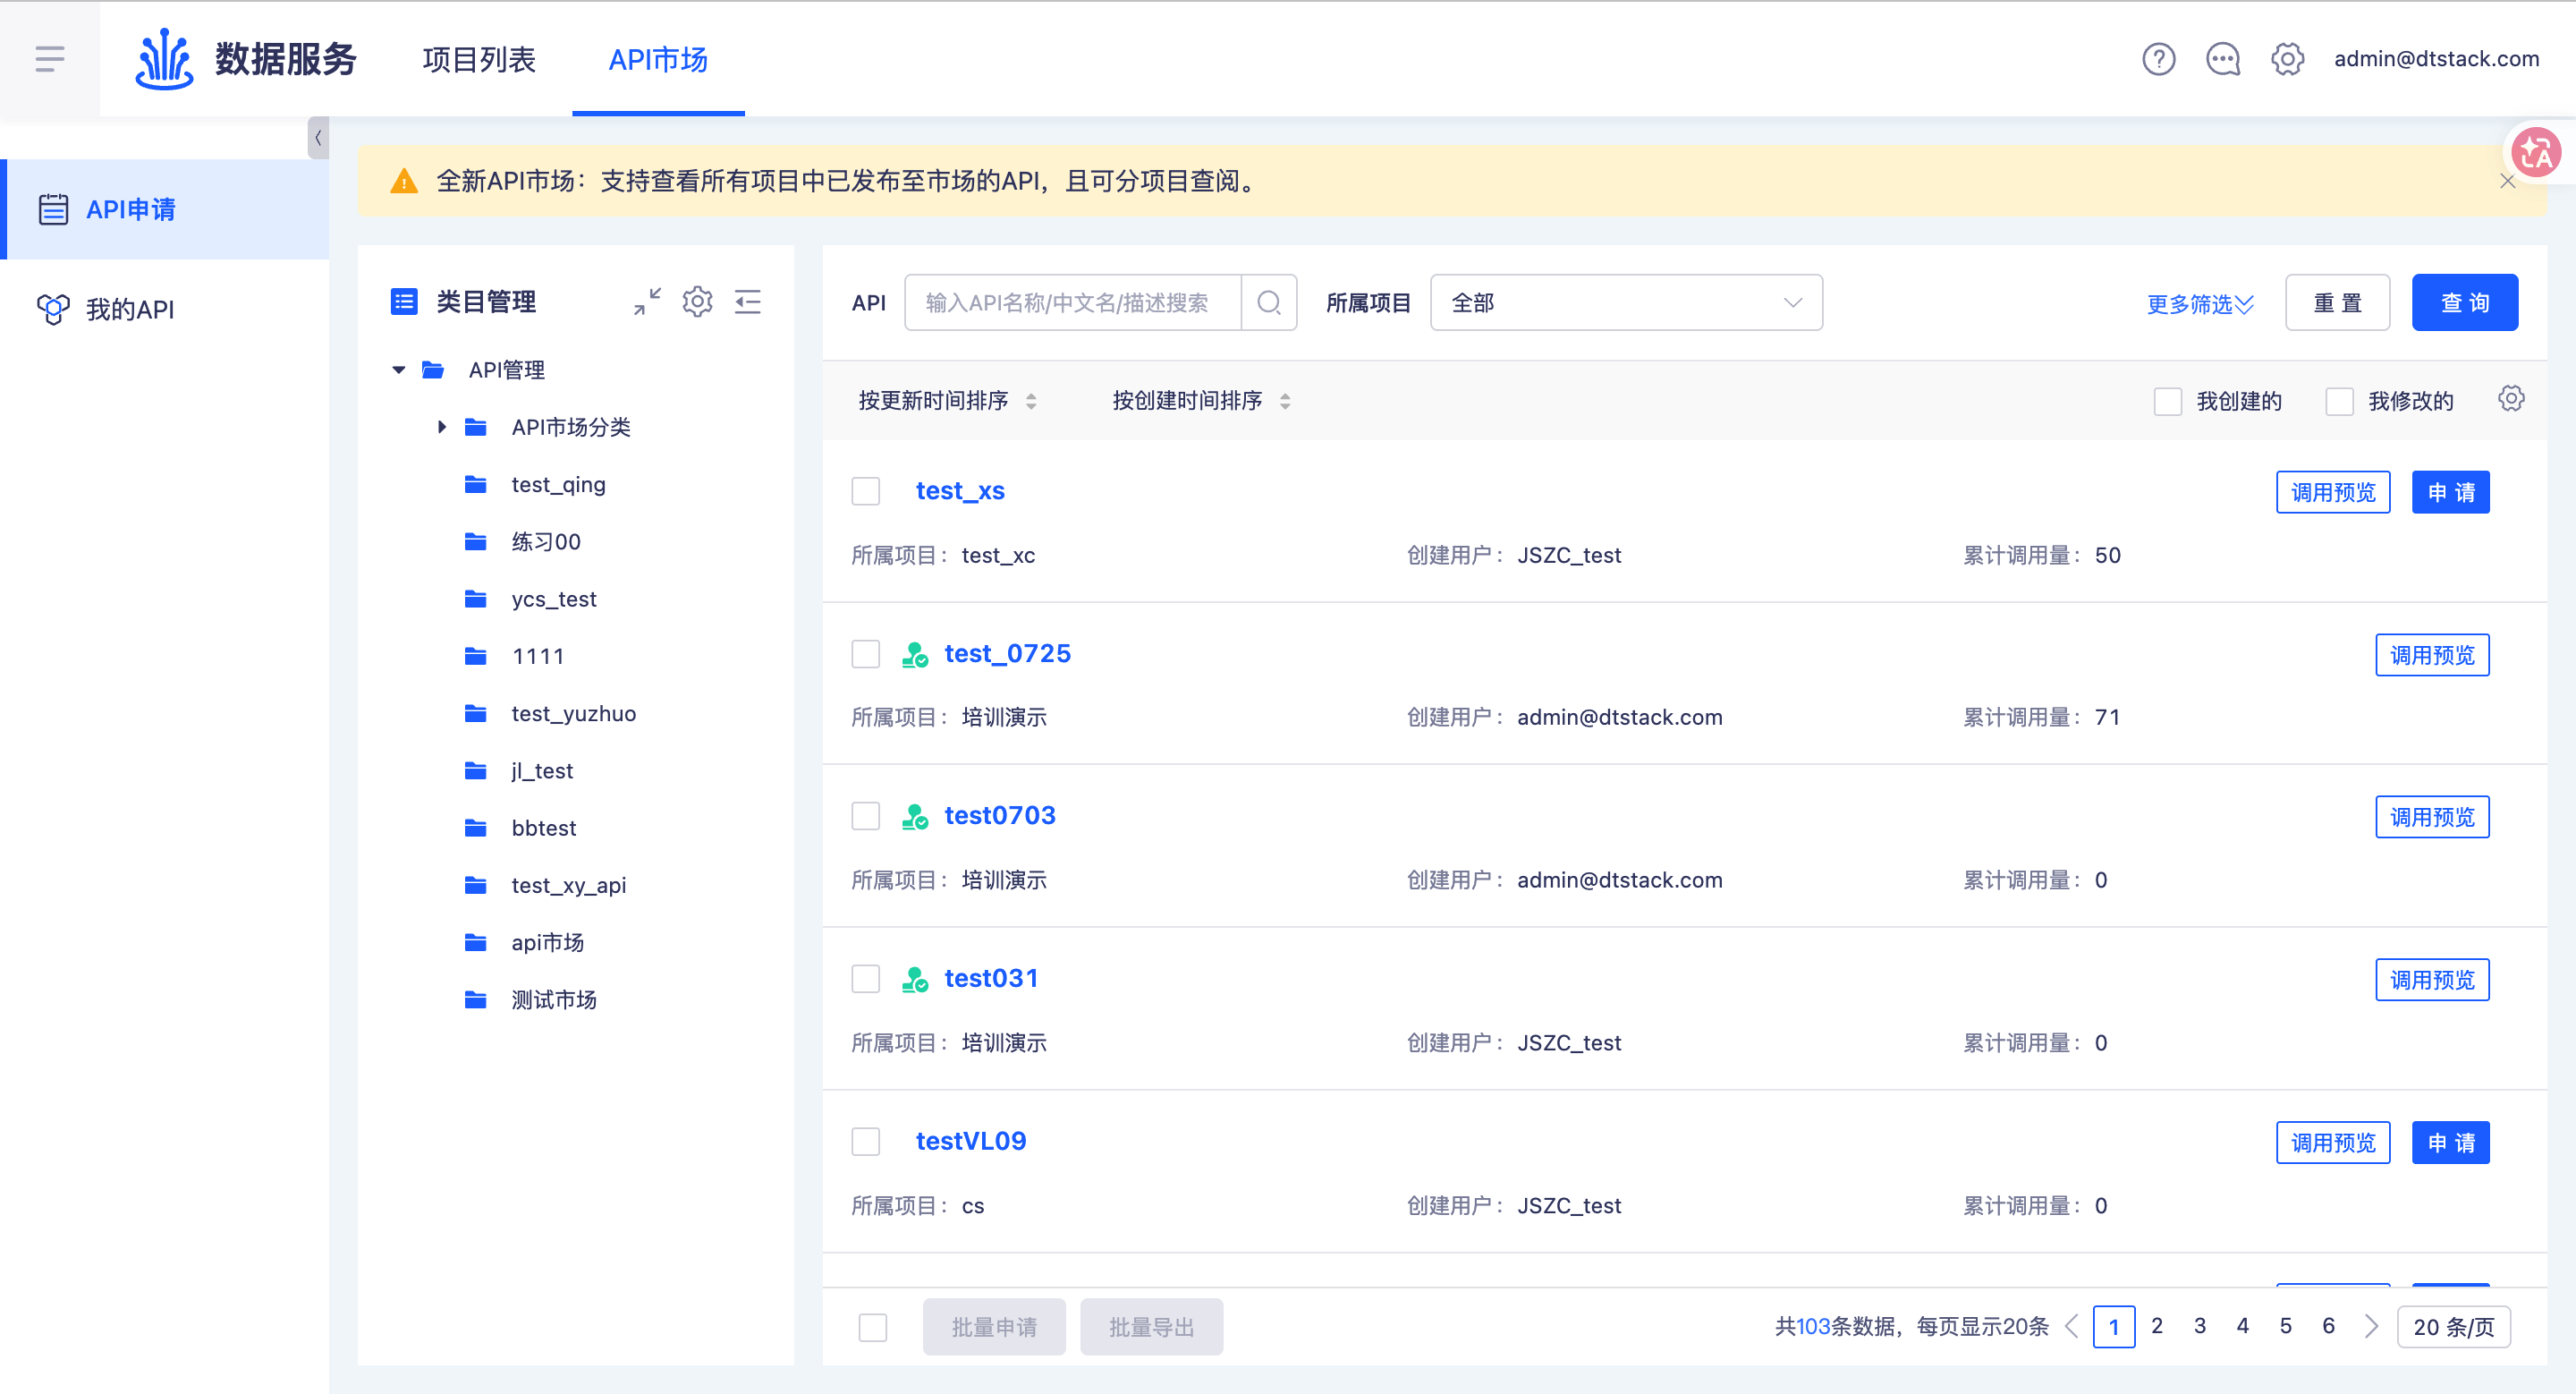Open the 所属项目 dropdown showing 全部
The image size is (2576, 1394).
(1625, 302)
